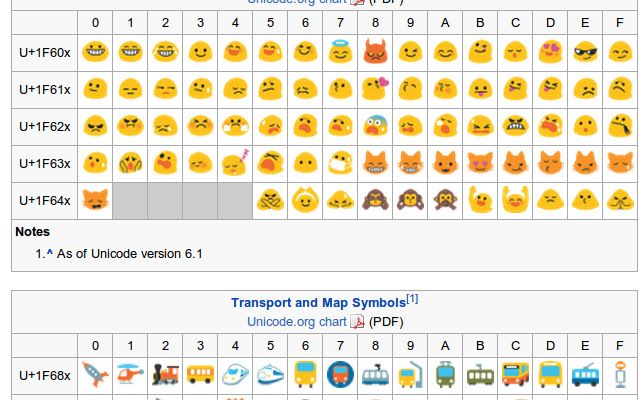Select the helicopter emoji
640x400 pixels.
point(130,375)
